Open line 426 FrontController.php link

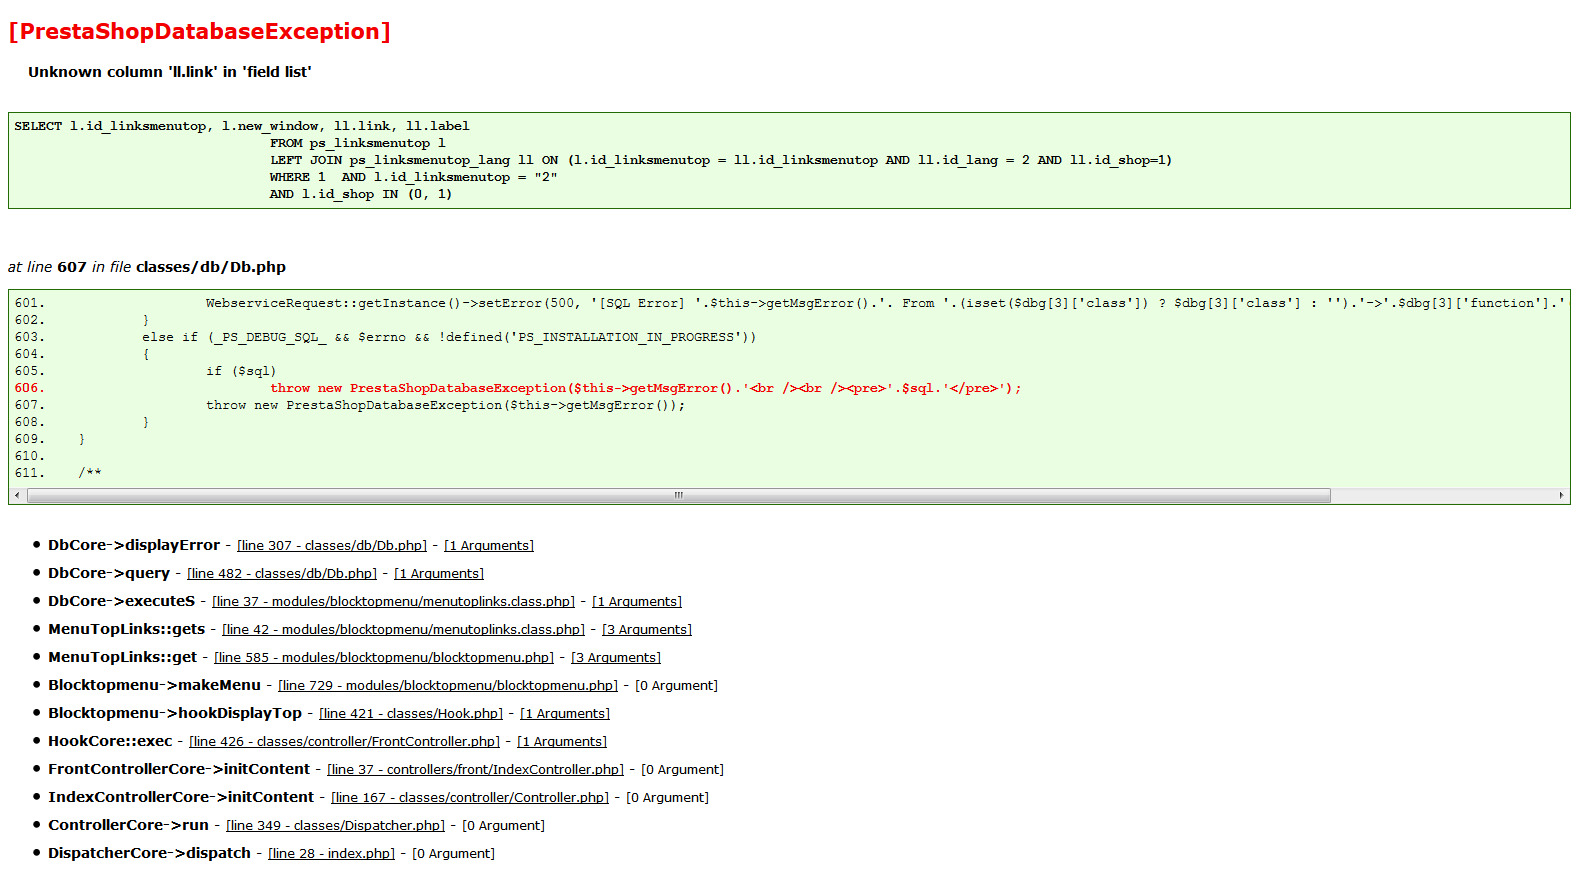pos(345,742)
